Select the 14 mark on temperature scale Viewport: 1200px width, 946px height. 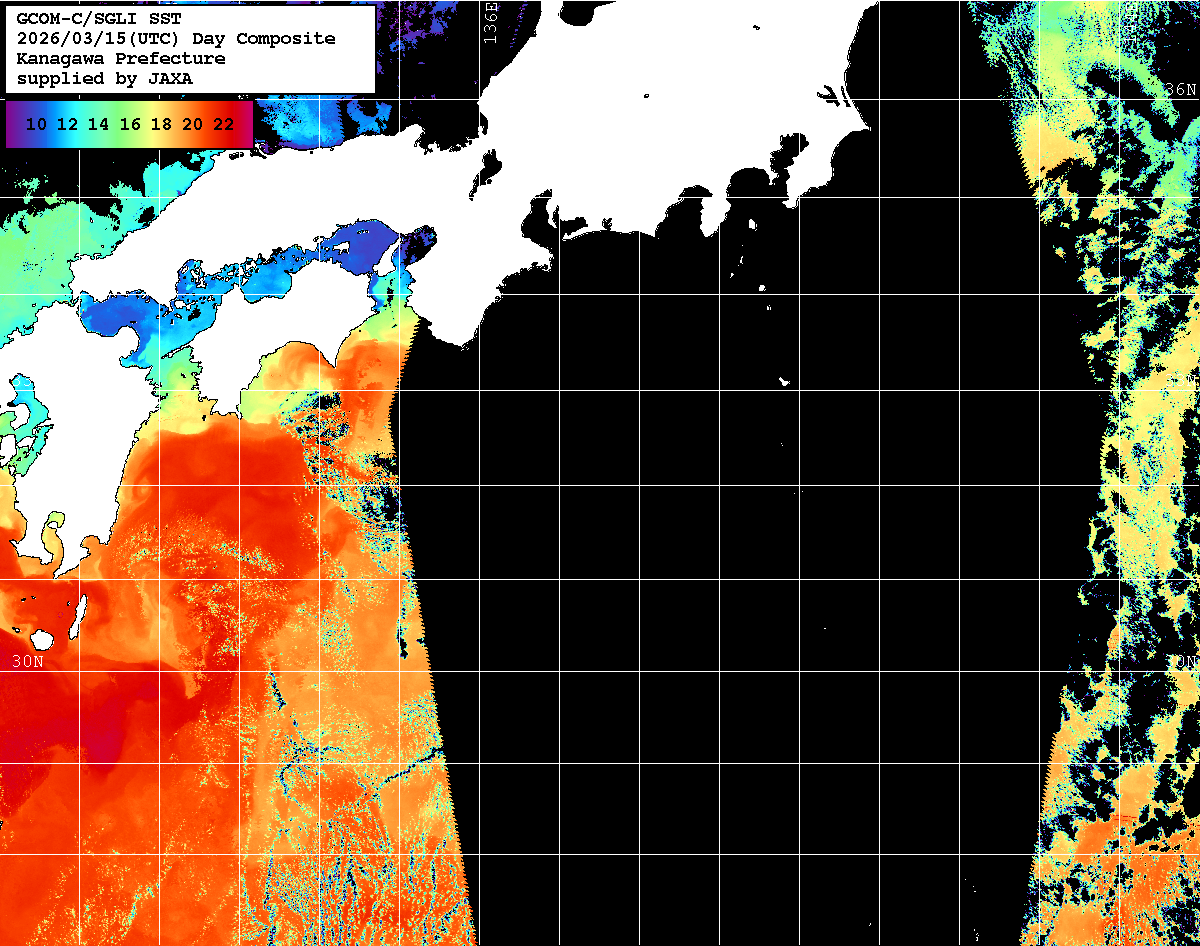coord(98,125)
